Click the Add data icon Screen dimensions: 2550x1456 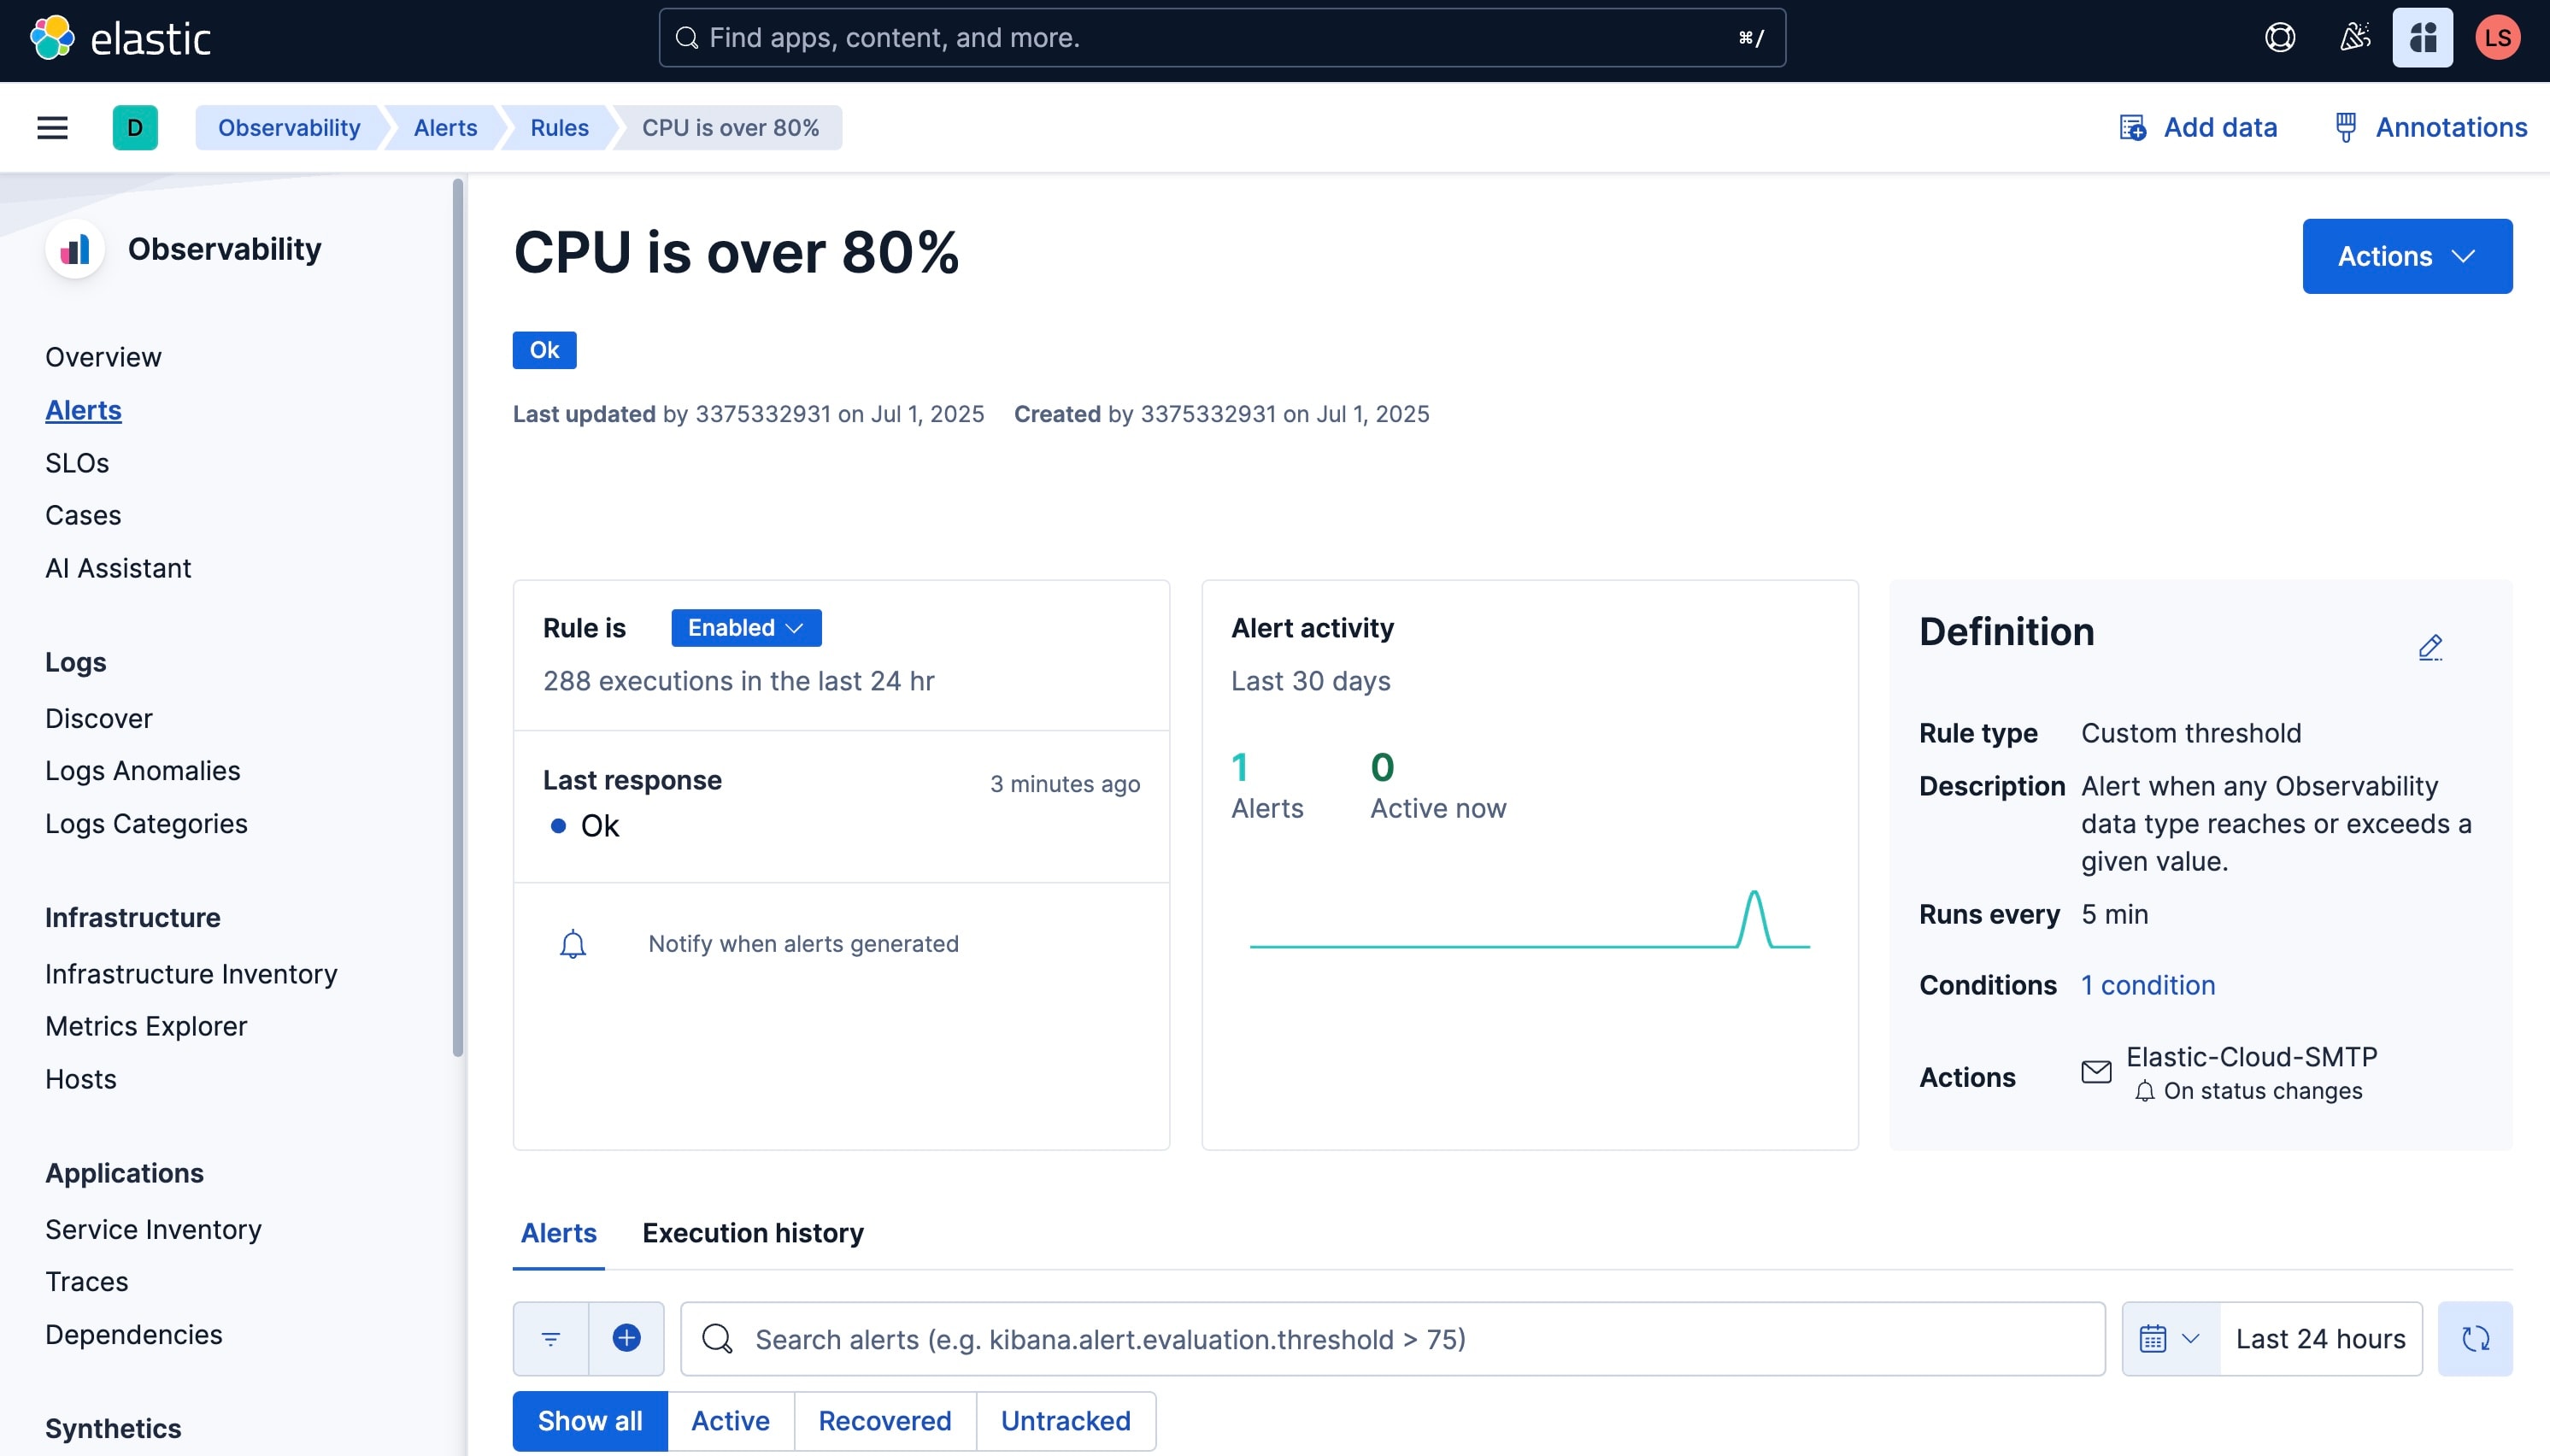2132,127
